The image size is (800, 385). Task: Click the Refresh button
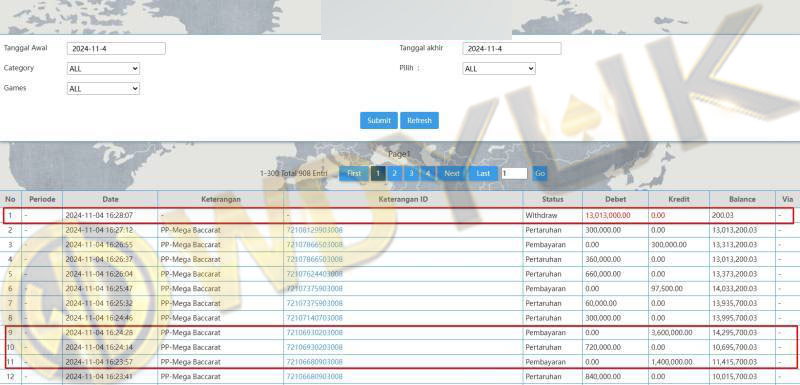click(419, 120)
